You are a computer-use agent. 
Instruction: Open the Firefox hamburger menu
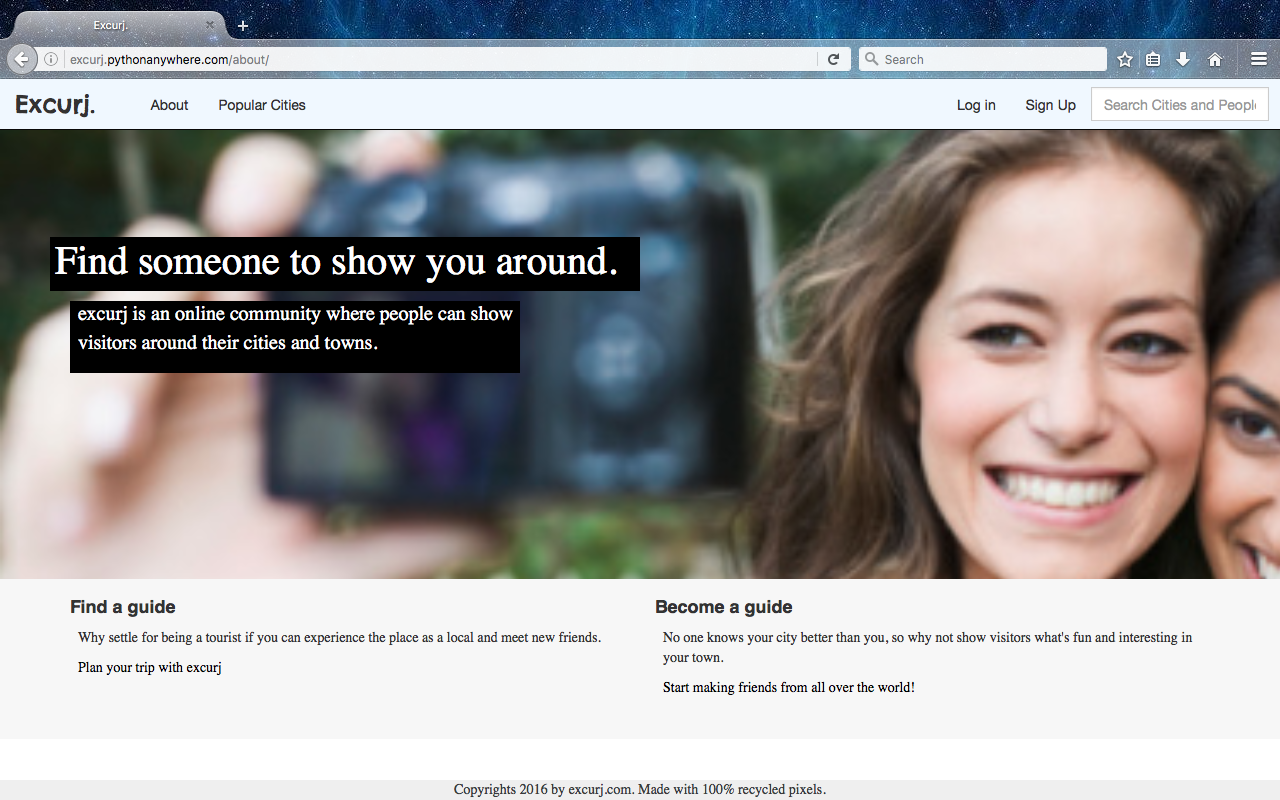(x=1258, y=59)
